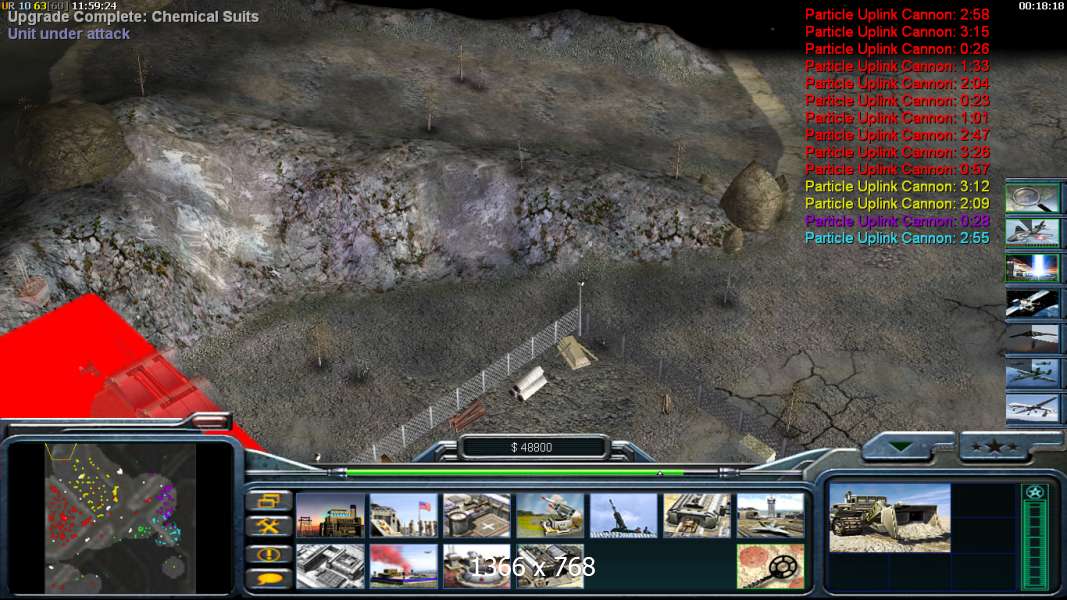Click the red Particle Uplink Cannon 3:15 timer
The image size is (1067, 600).
tap(897, 31)
